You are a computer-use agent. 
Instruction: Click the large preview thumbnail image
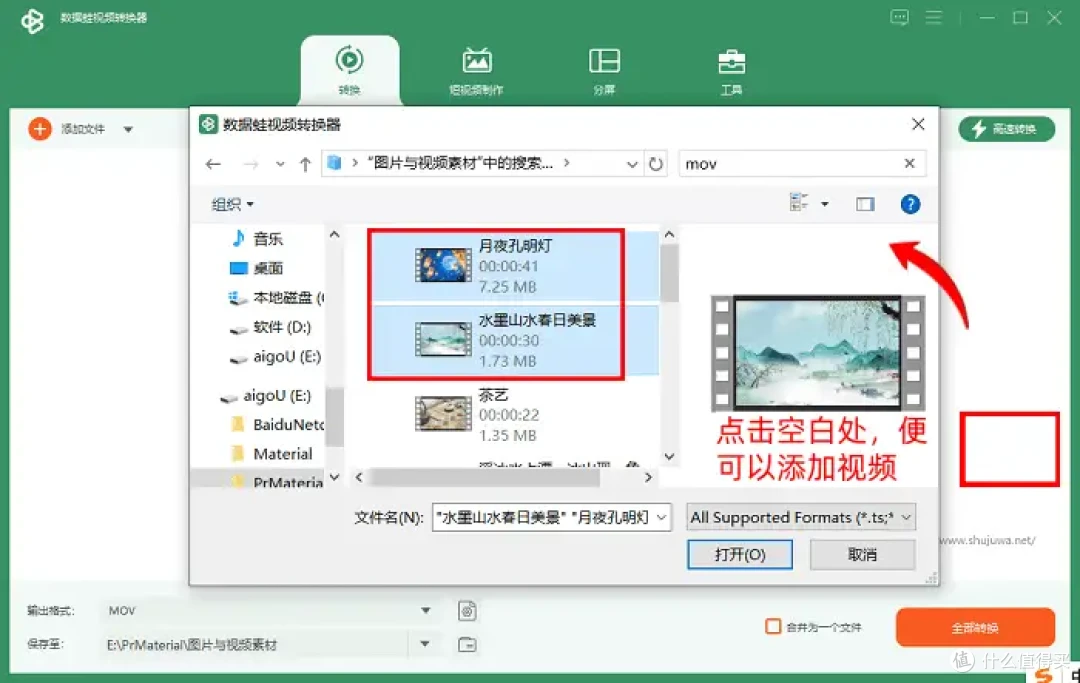tap(818, 353)
